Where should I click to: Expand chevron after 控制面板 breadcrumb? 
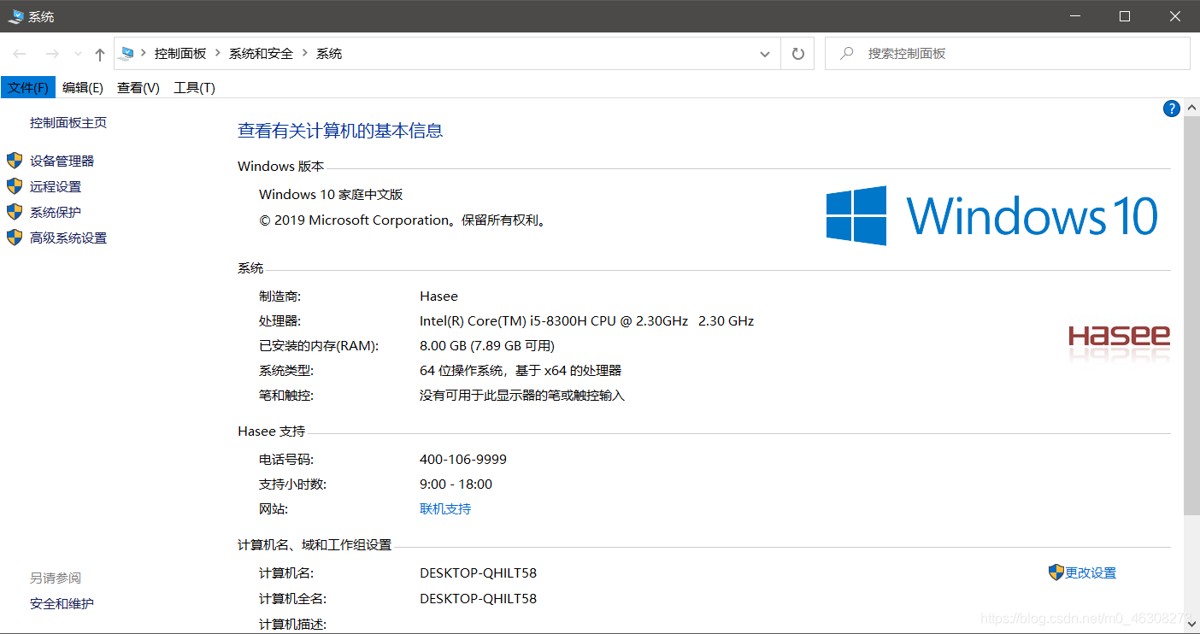218,54
